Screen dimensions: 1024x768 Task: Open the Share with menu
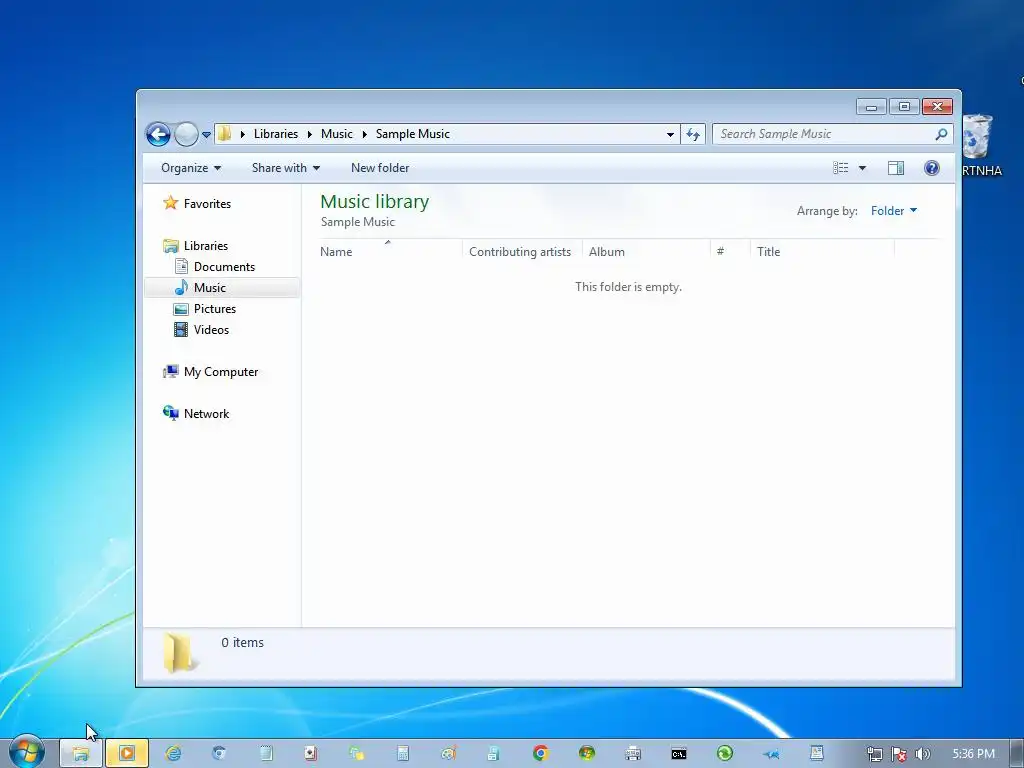pos(285,168)
